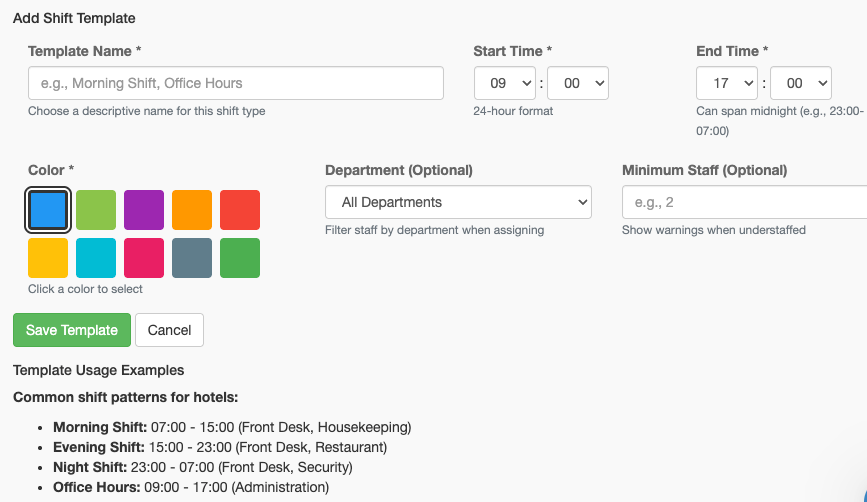Open the Start Time hour dropdown
This screenshot has height=502, width=867.
click(505, 84)
